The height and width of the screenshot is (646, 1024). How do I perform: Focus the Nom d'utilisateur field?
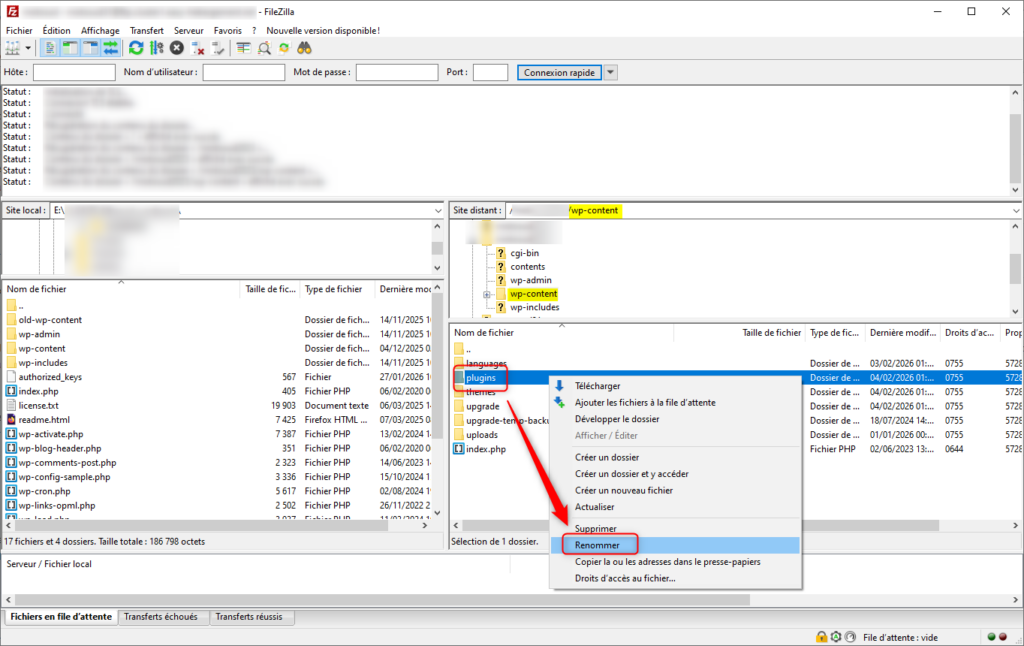[244, 73]
